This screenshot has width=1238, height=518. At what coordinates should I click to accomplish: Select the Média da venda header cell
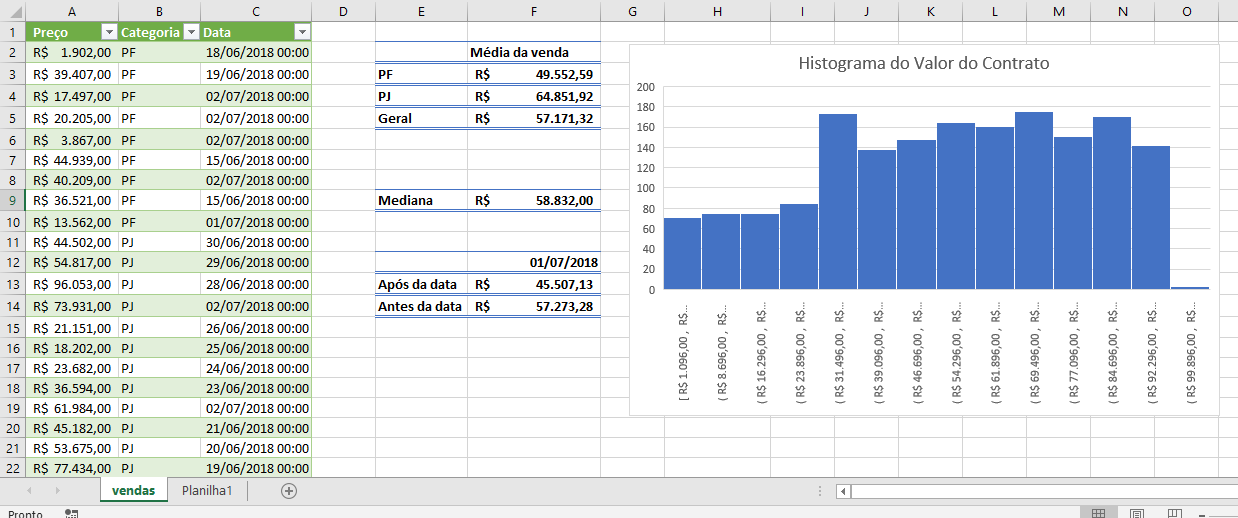coord(534,52)
